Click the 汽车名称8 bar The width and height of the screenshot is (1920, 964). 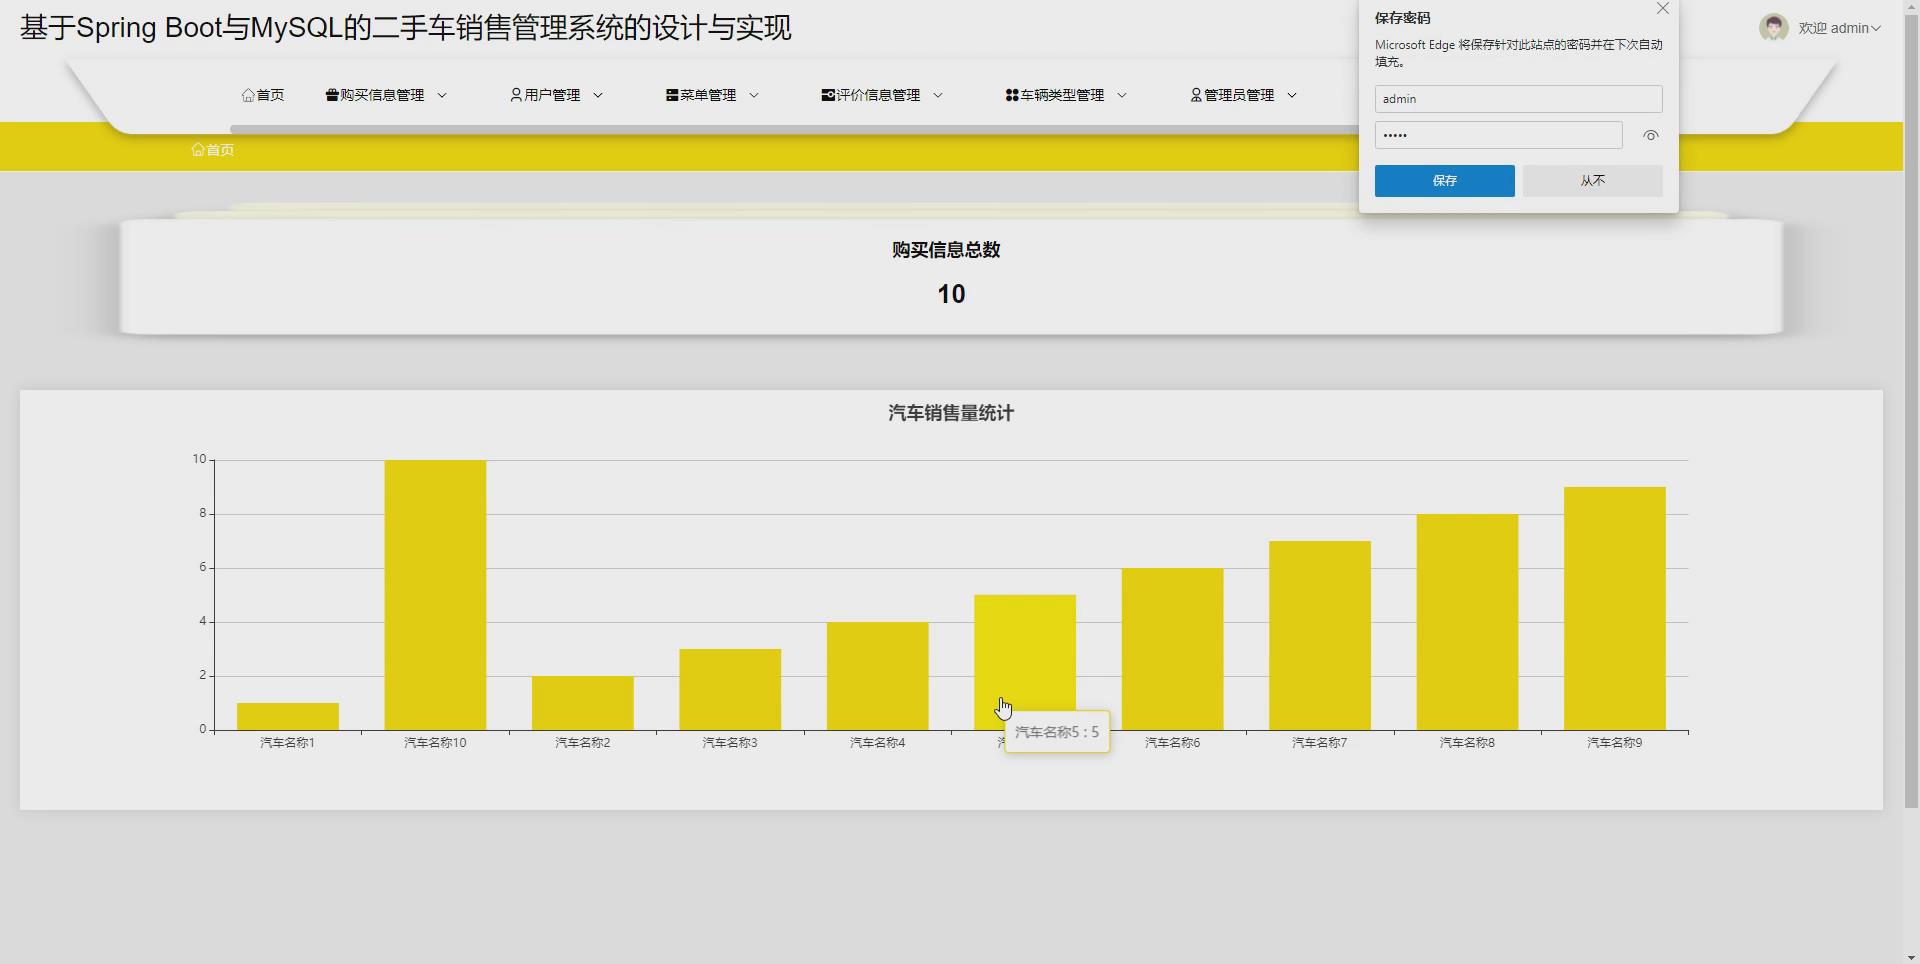1468,622
